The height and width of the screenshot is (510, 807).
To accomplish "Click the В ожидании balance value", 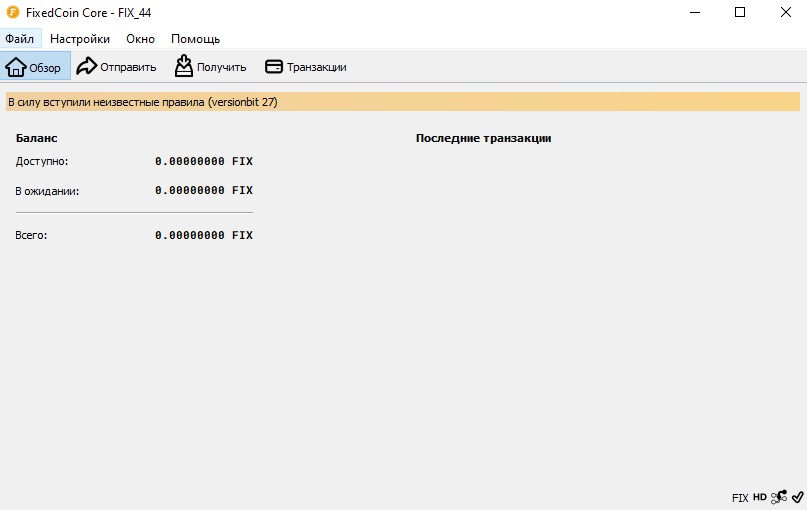I will click(x=204, y=190).
